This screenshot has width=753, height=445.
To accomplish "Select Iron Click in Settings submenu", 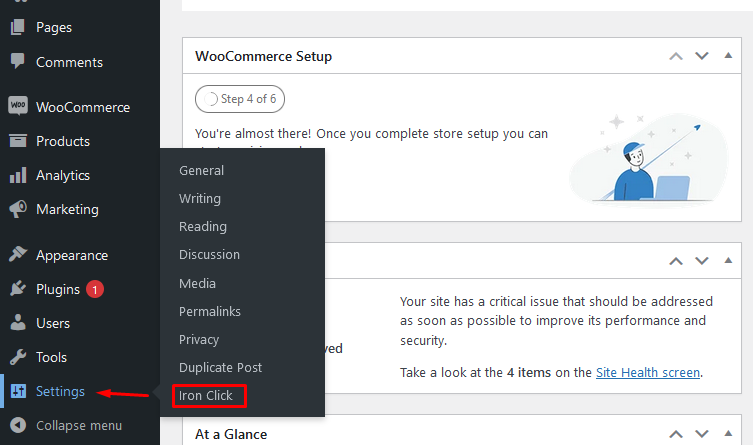I will pos(206,396).
